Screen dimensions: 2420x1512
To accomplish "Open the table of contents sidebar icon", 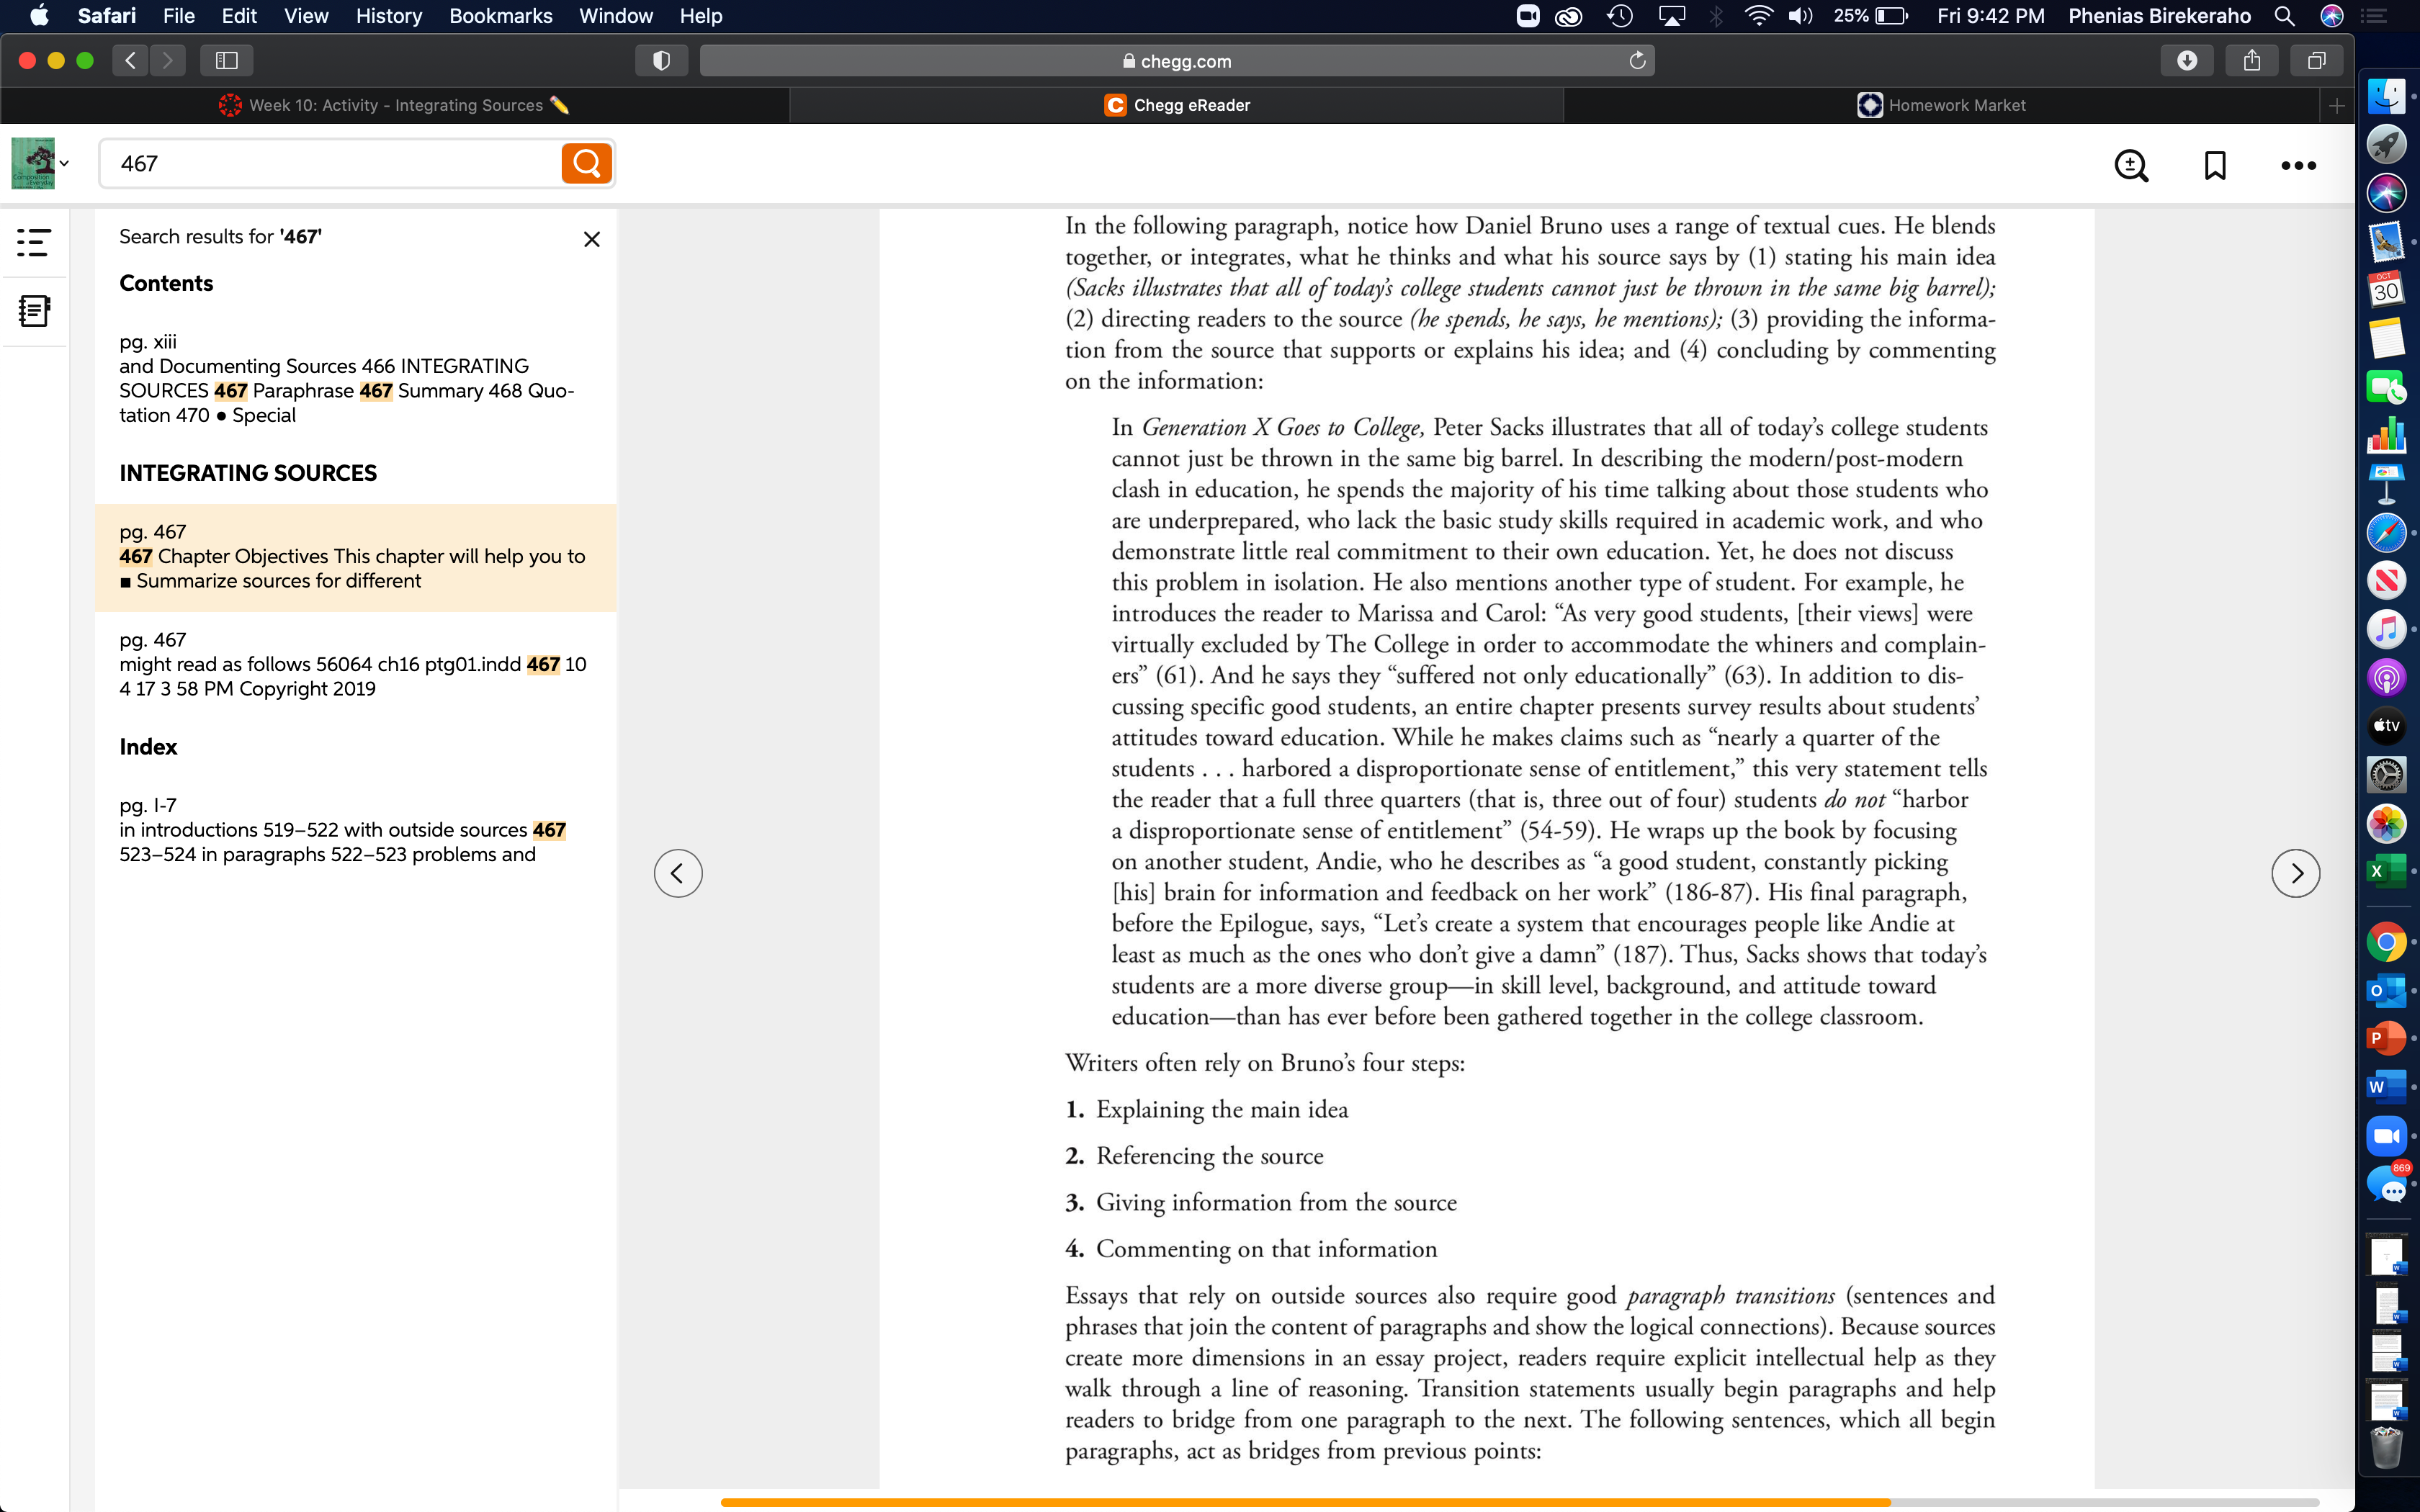I will (34, 242).
